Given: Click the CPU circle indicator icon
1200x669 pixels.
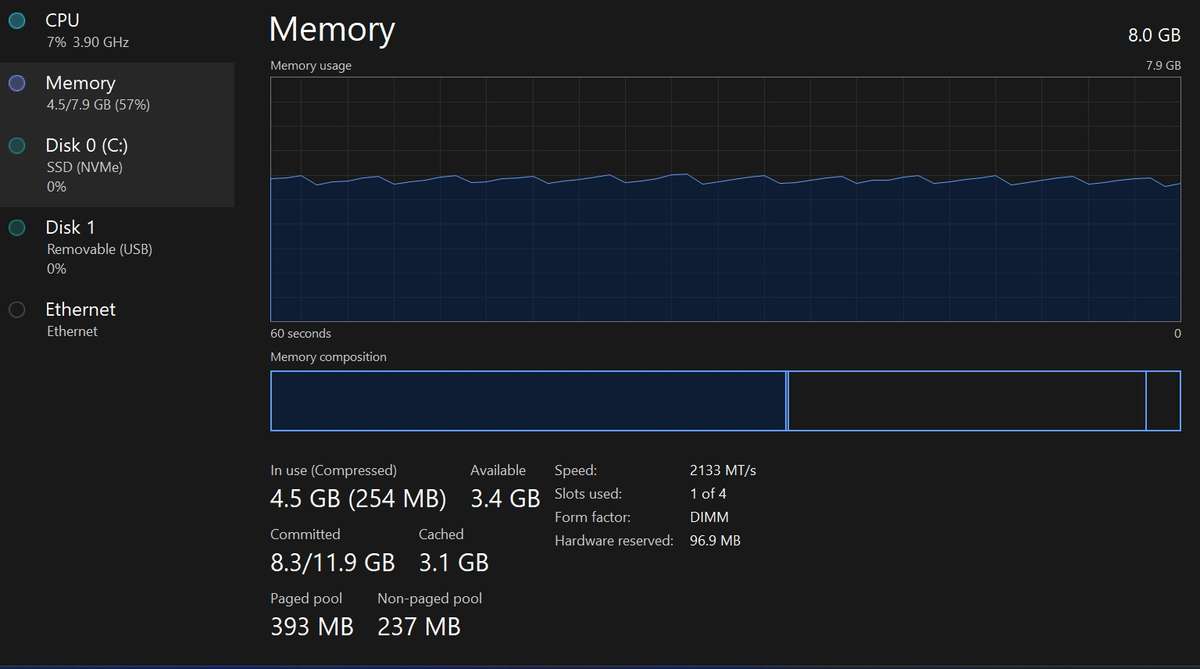Looking at the screenshot, I should click(16, 21).
